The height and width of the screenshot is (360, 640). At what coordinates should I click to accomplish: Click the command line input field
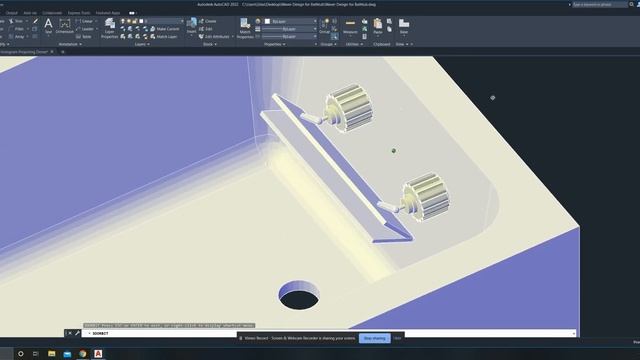click(x=329, y=333)
